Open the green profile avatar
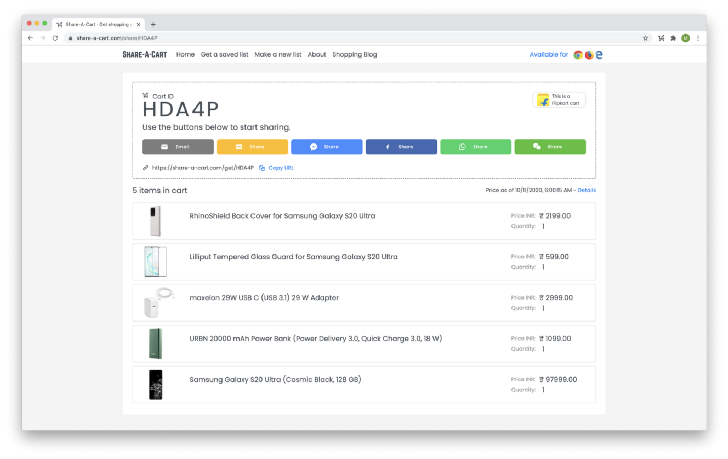 (685, 38)
